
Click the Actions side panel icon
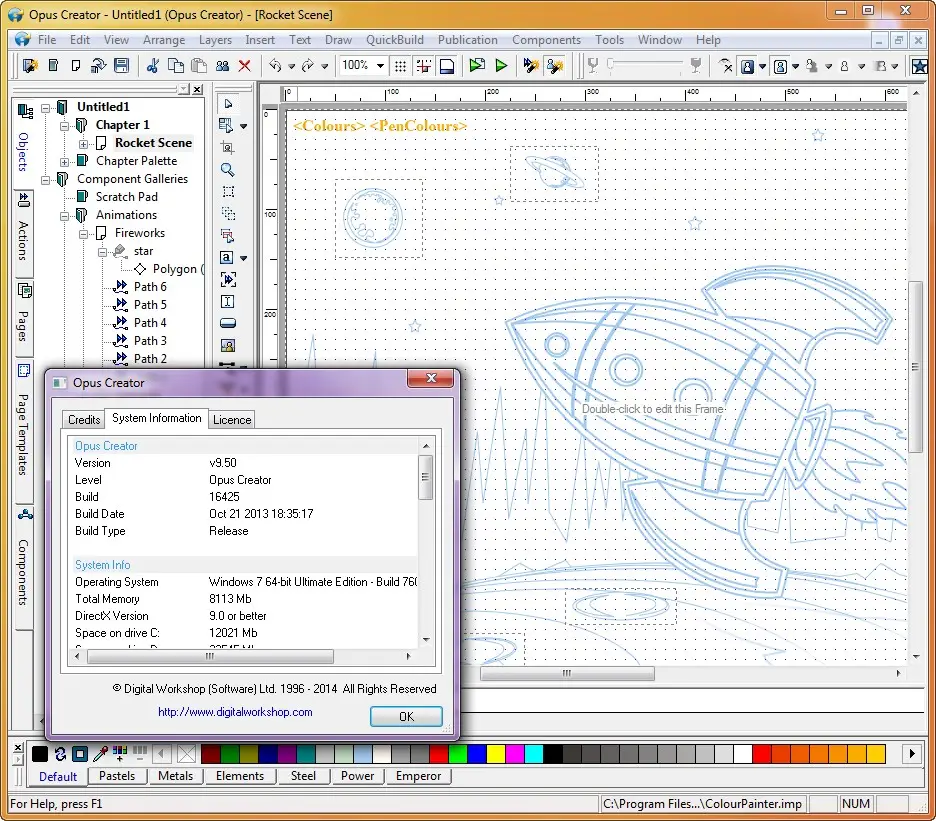tap(24, 200)
